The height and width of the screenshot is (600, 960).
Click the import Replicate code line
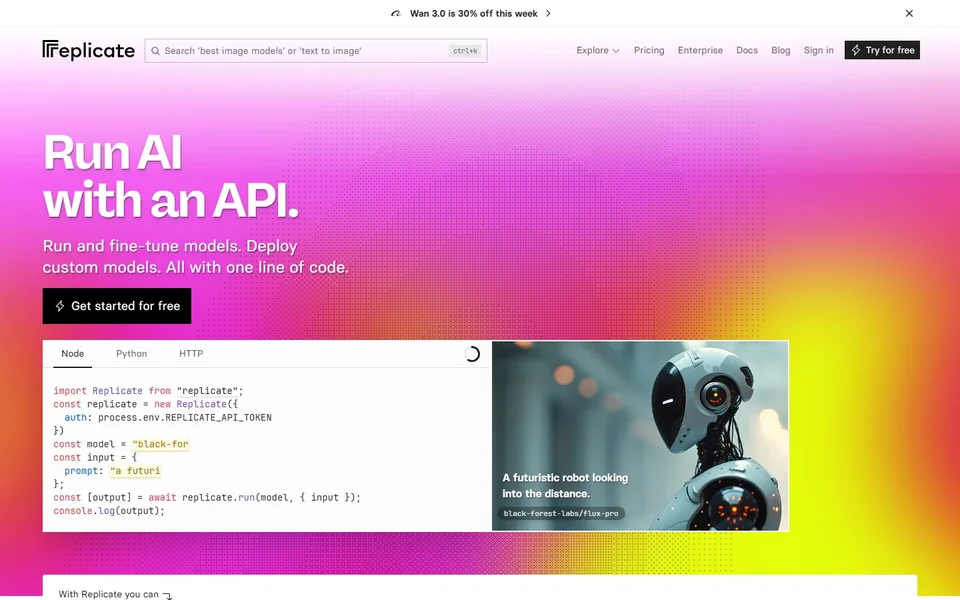(x=148, y=391)
